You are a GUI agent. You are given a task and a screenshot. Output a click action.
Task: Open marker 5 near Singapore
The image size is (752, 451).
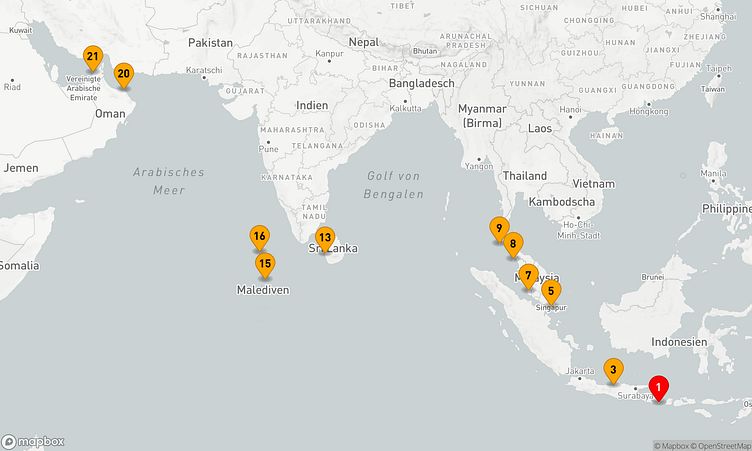550,291
